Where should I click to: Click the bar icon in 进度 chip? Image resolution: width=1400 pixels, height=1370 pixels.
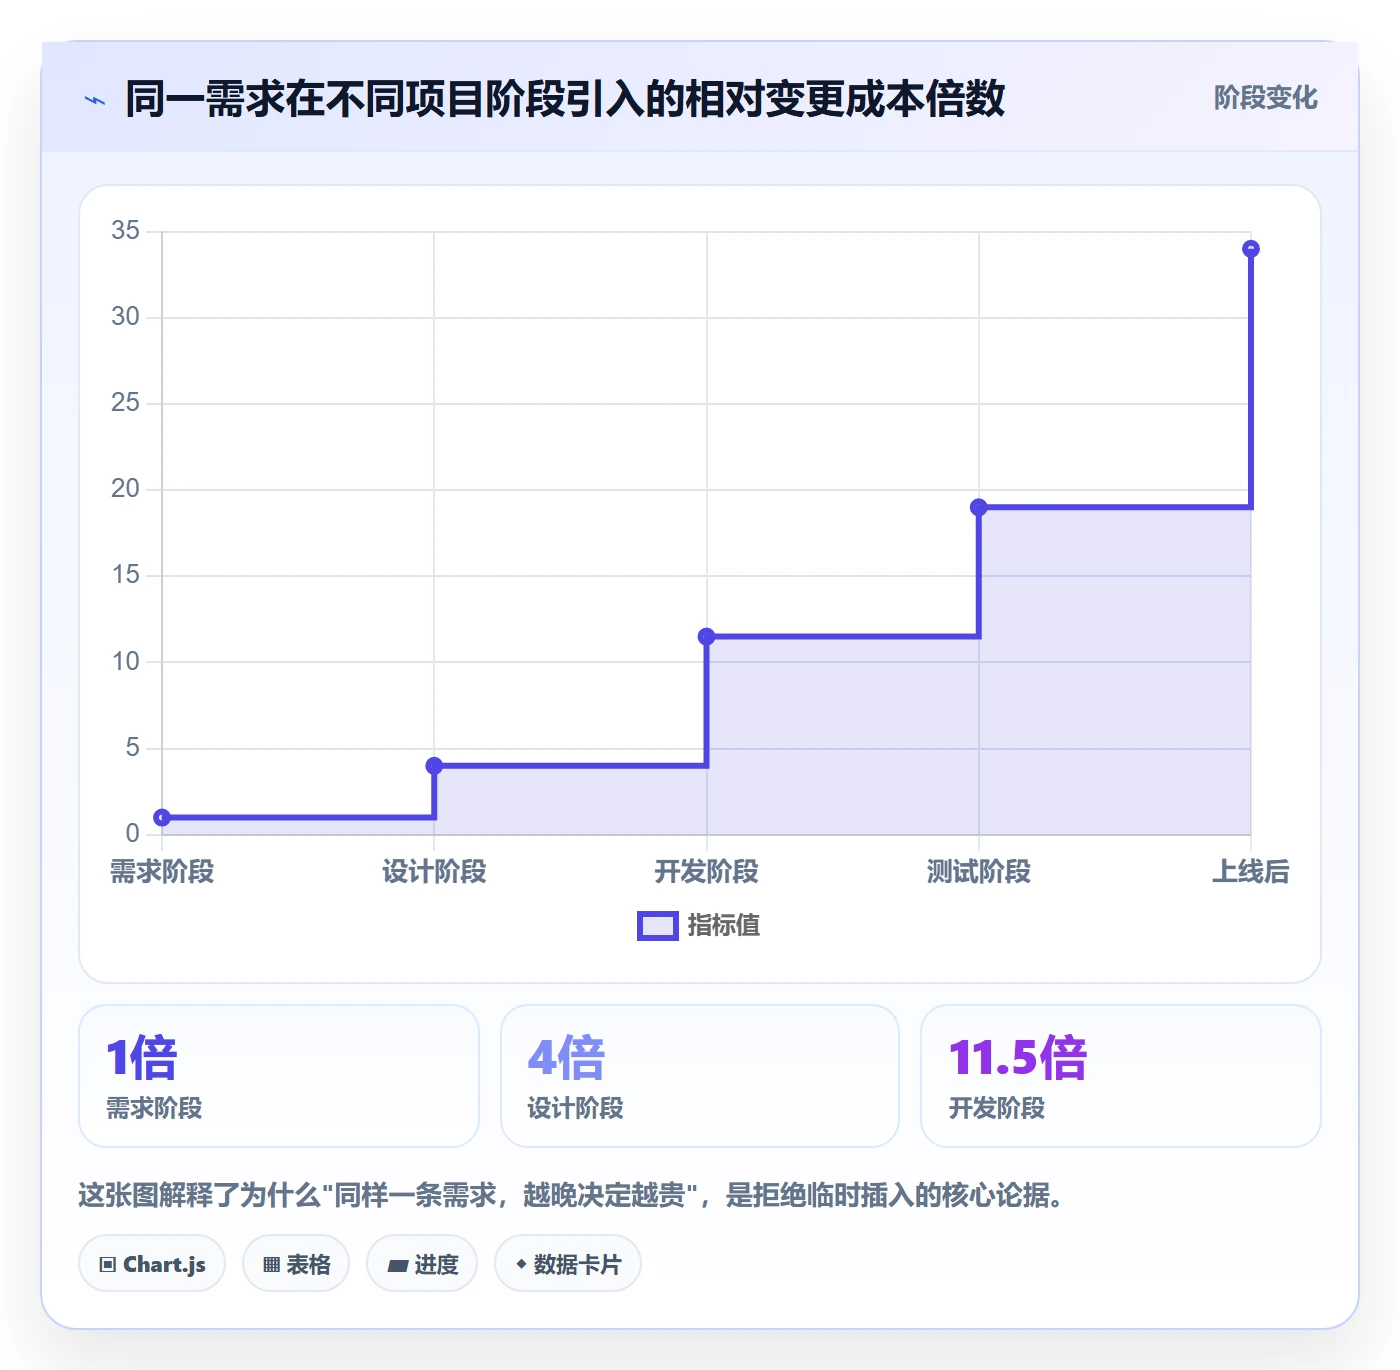397,1266
